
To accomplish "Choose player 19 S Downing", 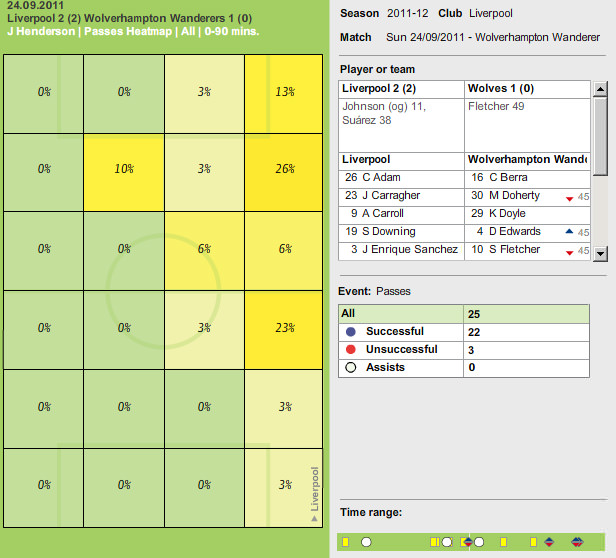I will (402, 231).
